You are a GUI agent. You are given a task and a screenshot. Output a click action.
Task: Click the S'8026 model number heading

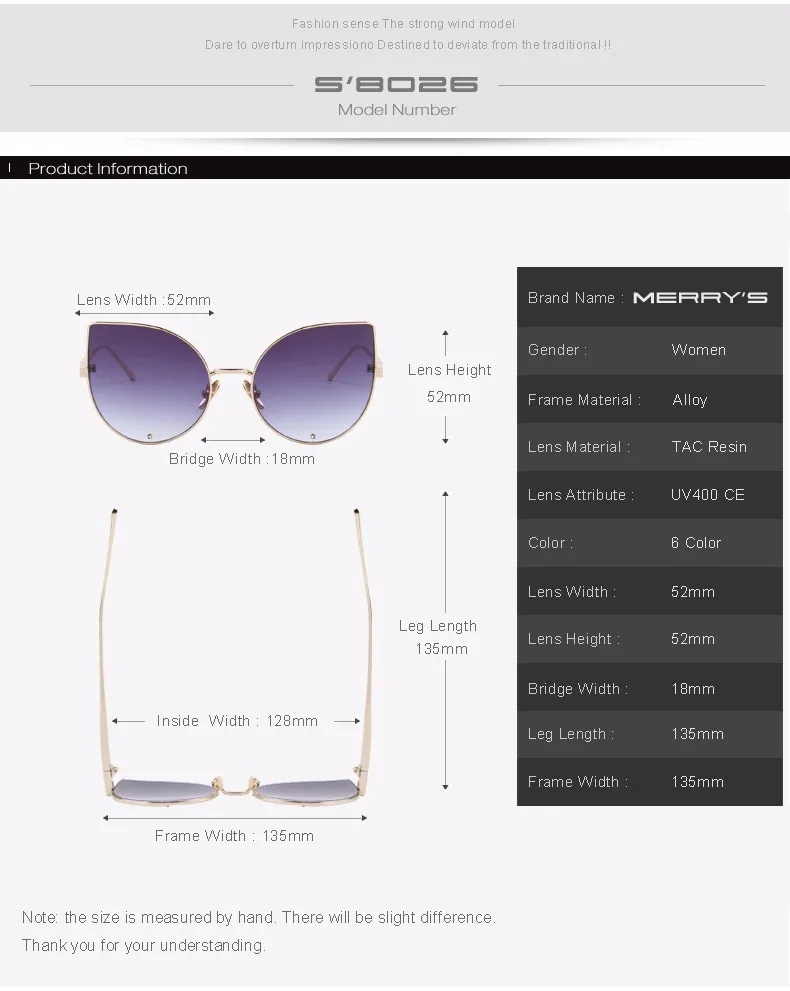396,85
